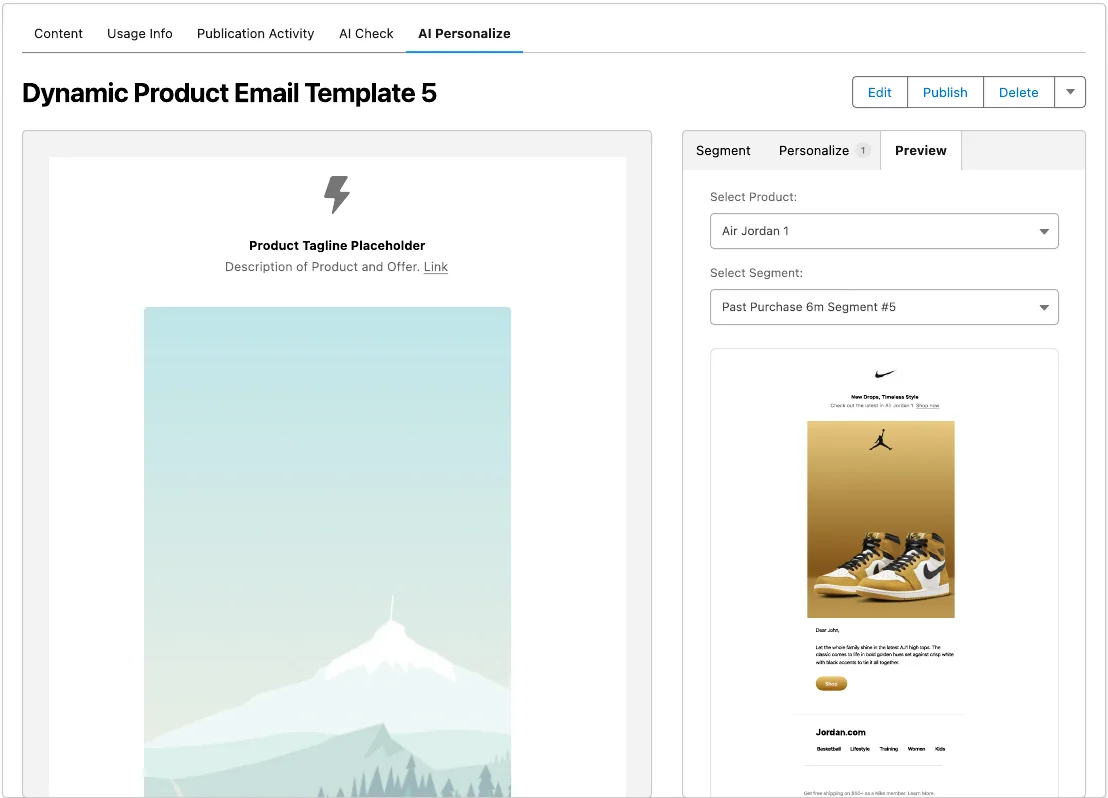Open Publication Activity tab
Image resolution: width=1108 pixels, height=798 pixels.
tap(255, 33)
